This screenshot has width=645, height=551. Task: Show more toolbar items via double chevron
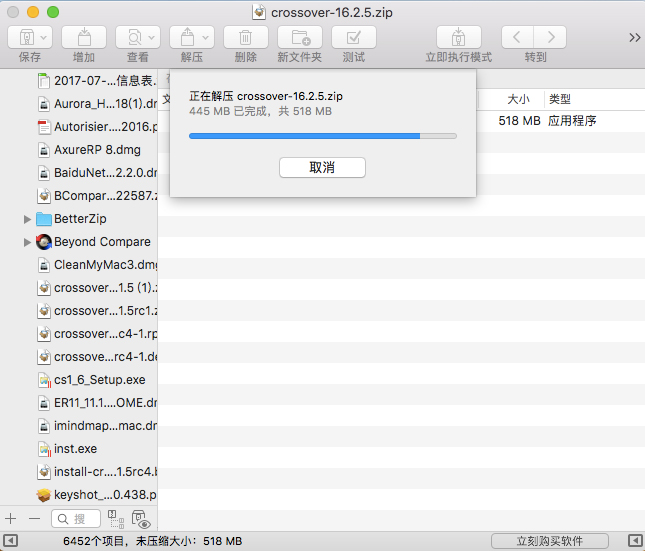[x=634, y=38]
